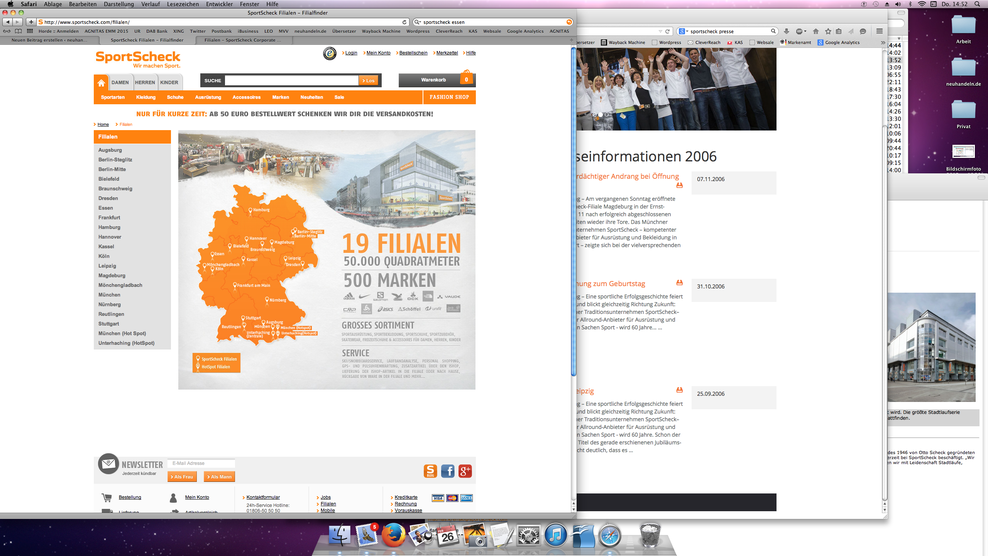Viewport: 988px width, 556px height.
Task: Click Google Analytics bookmark in Firefox
Action: [839, 42]
